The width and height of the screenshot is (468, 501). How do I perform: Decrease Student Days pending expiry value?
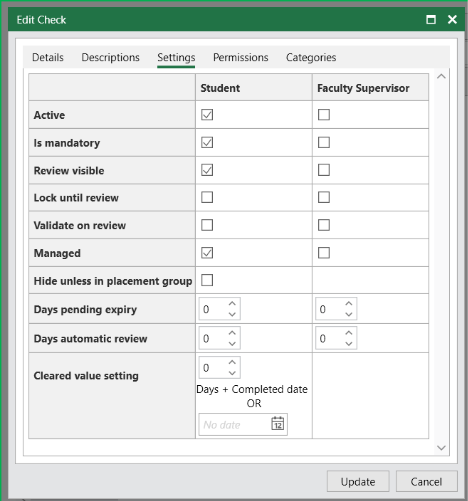[232, 314]
